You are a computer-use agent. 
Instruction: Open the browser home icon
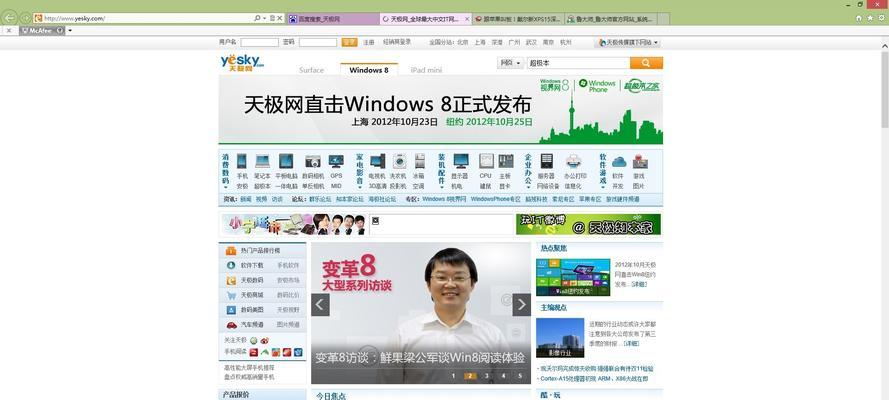point(859,19)
